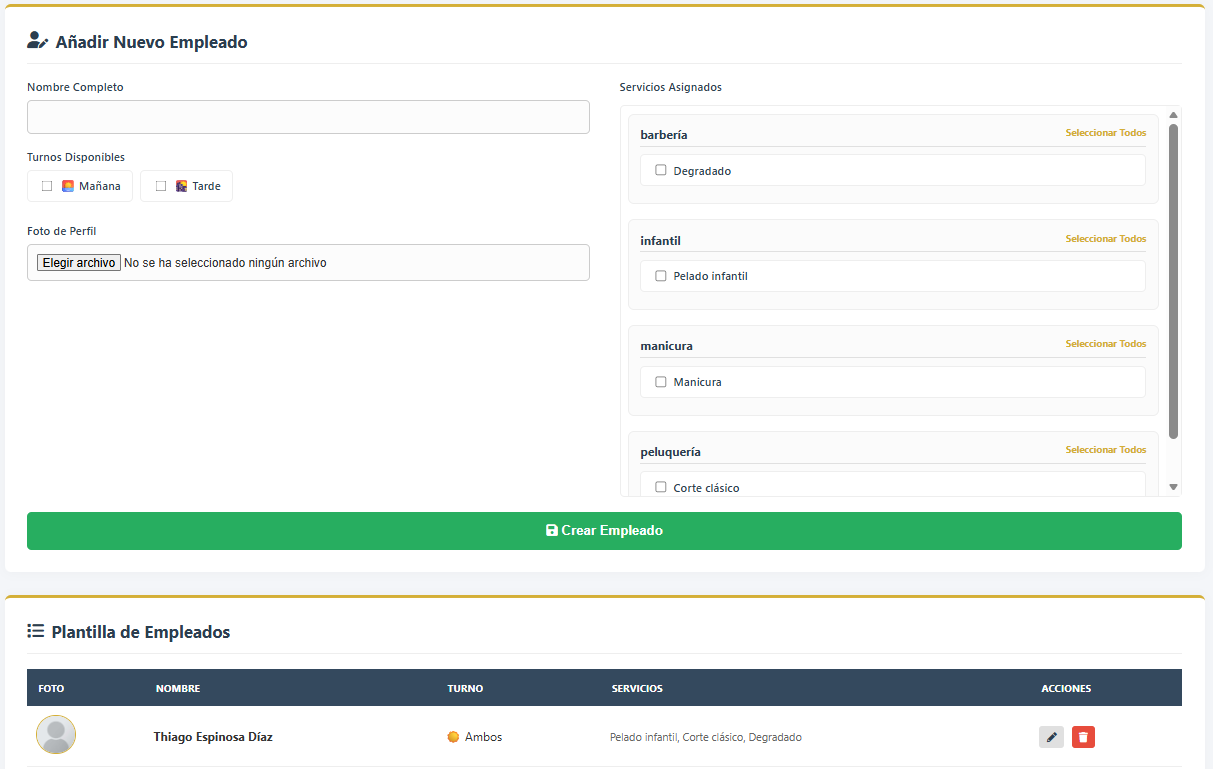Toggle the Corte clásico checkbox
This screenshot has width=1213, height=769.
[660, 487]
